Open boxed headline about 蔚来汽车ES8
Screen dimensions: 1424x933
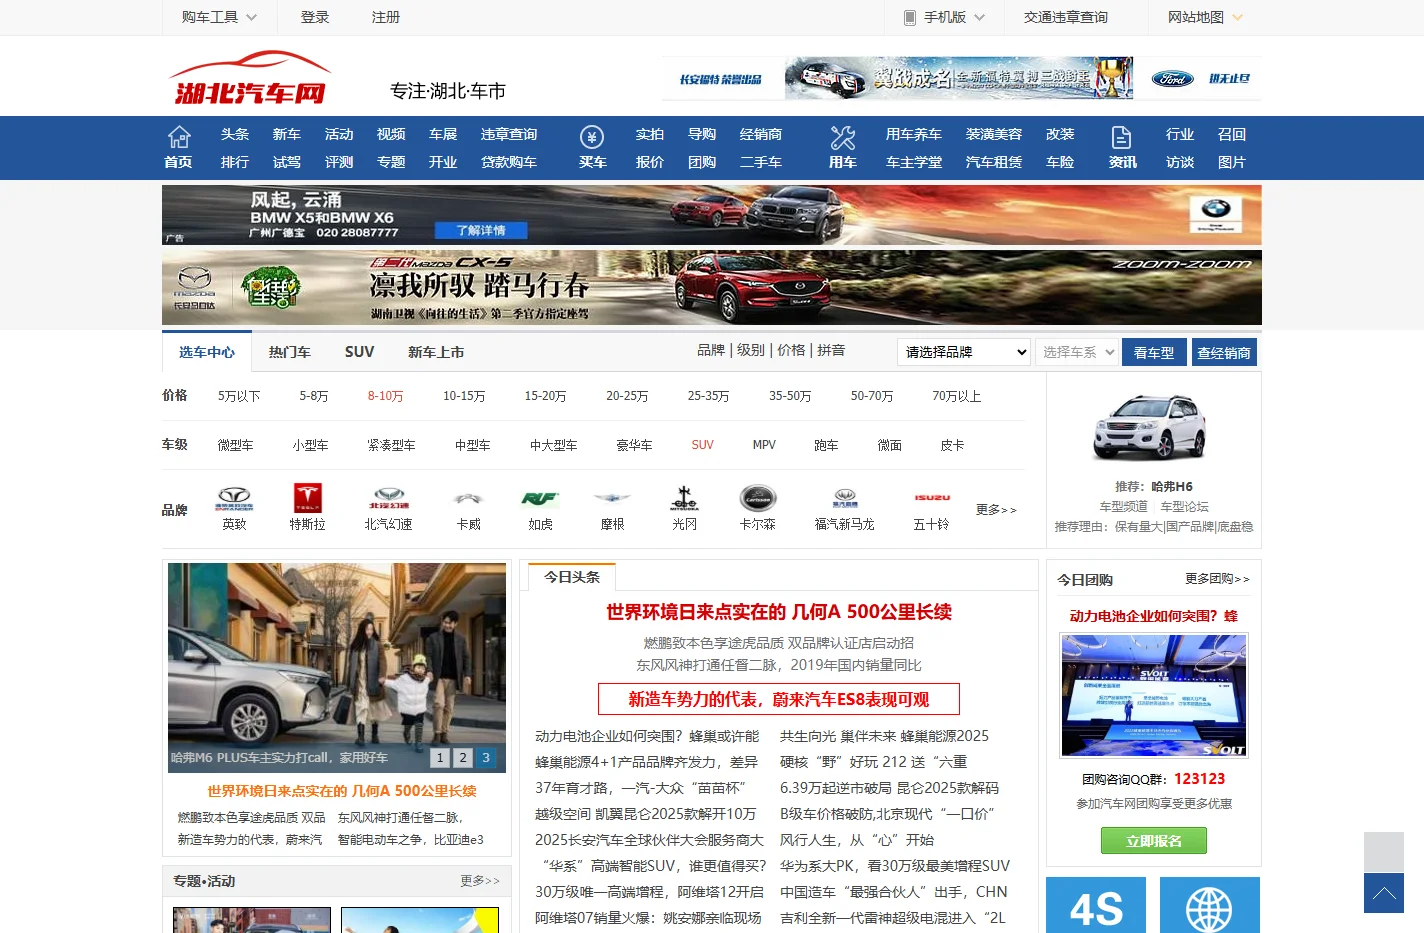coord(778,699)
